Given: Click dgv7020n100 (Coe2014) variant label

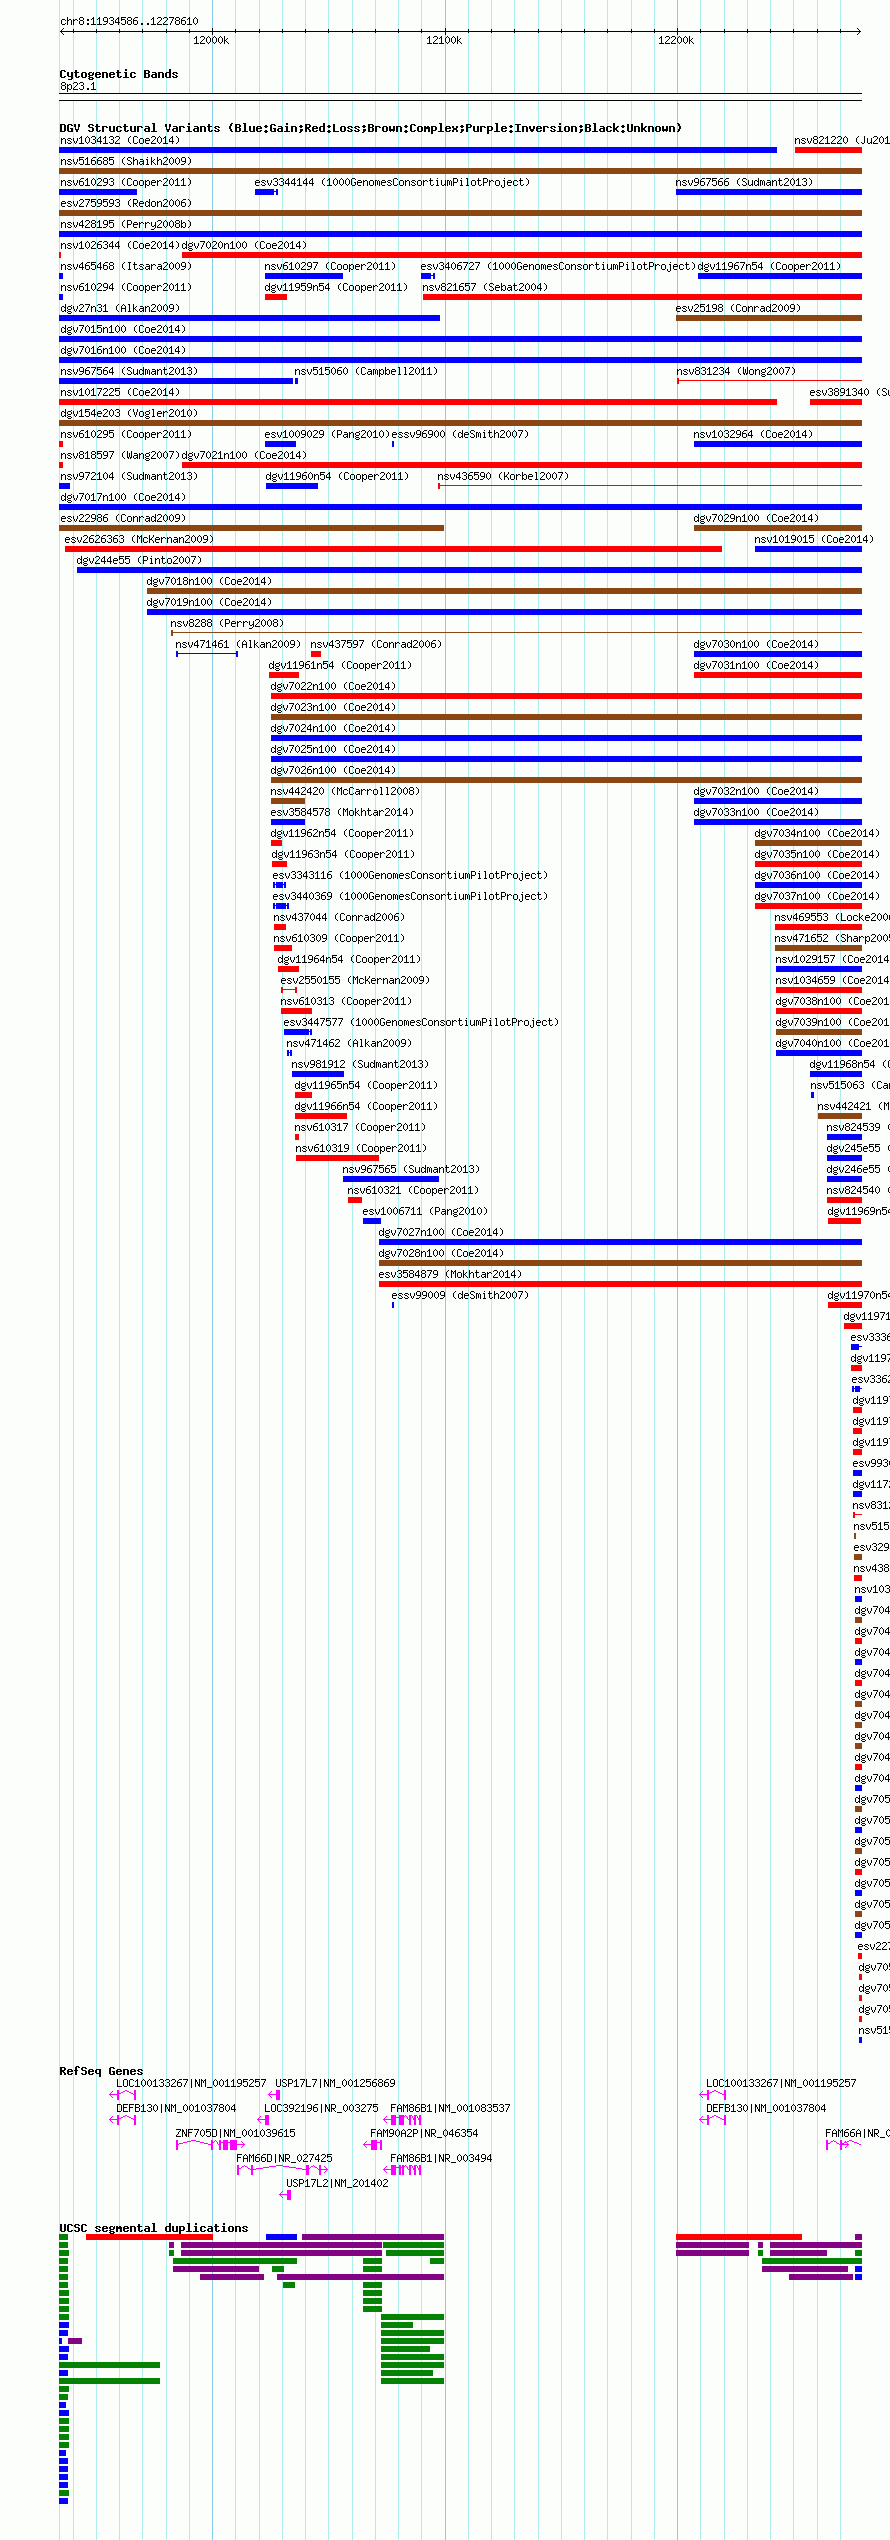Looking at the screenshot, I should (244, 245).
